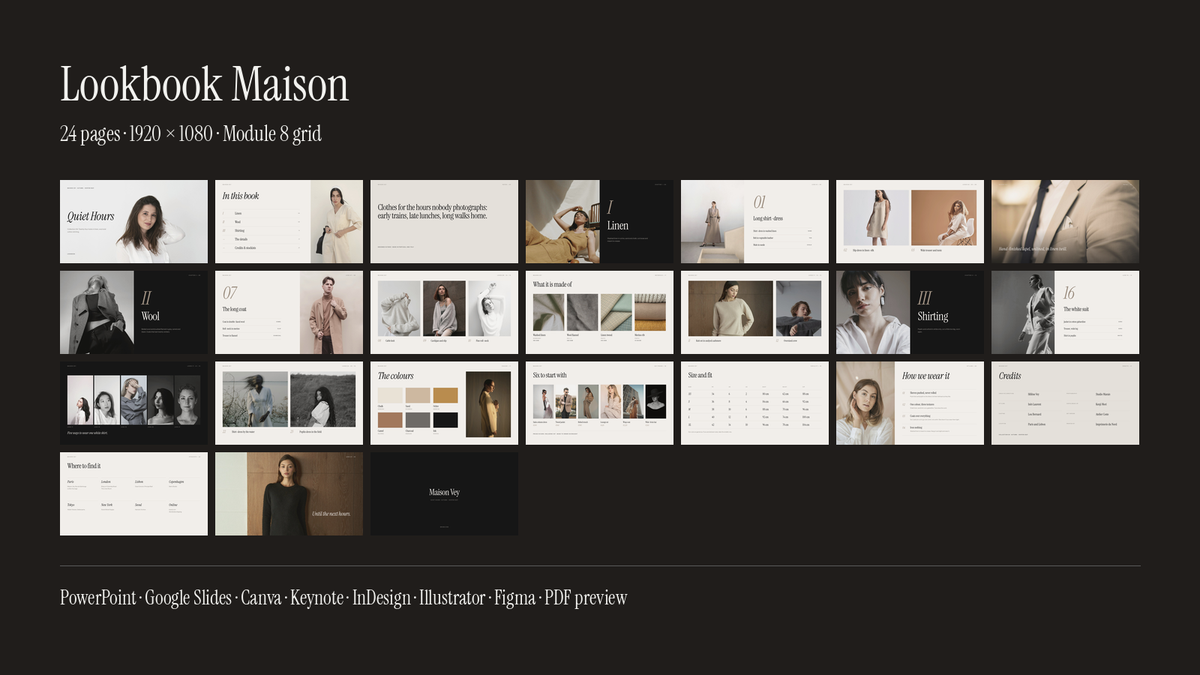Select the "Six to start with" slide
The width and height of the screenshot is (1200, 675).
(600, 403)
